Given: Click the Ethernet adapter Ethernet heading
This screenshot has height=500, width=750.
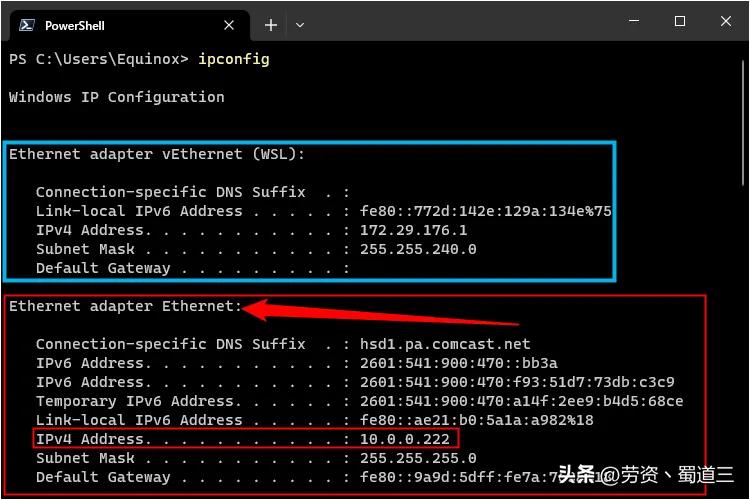Looking at the screenshot, I should click(x=125, y=306).
